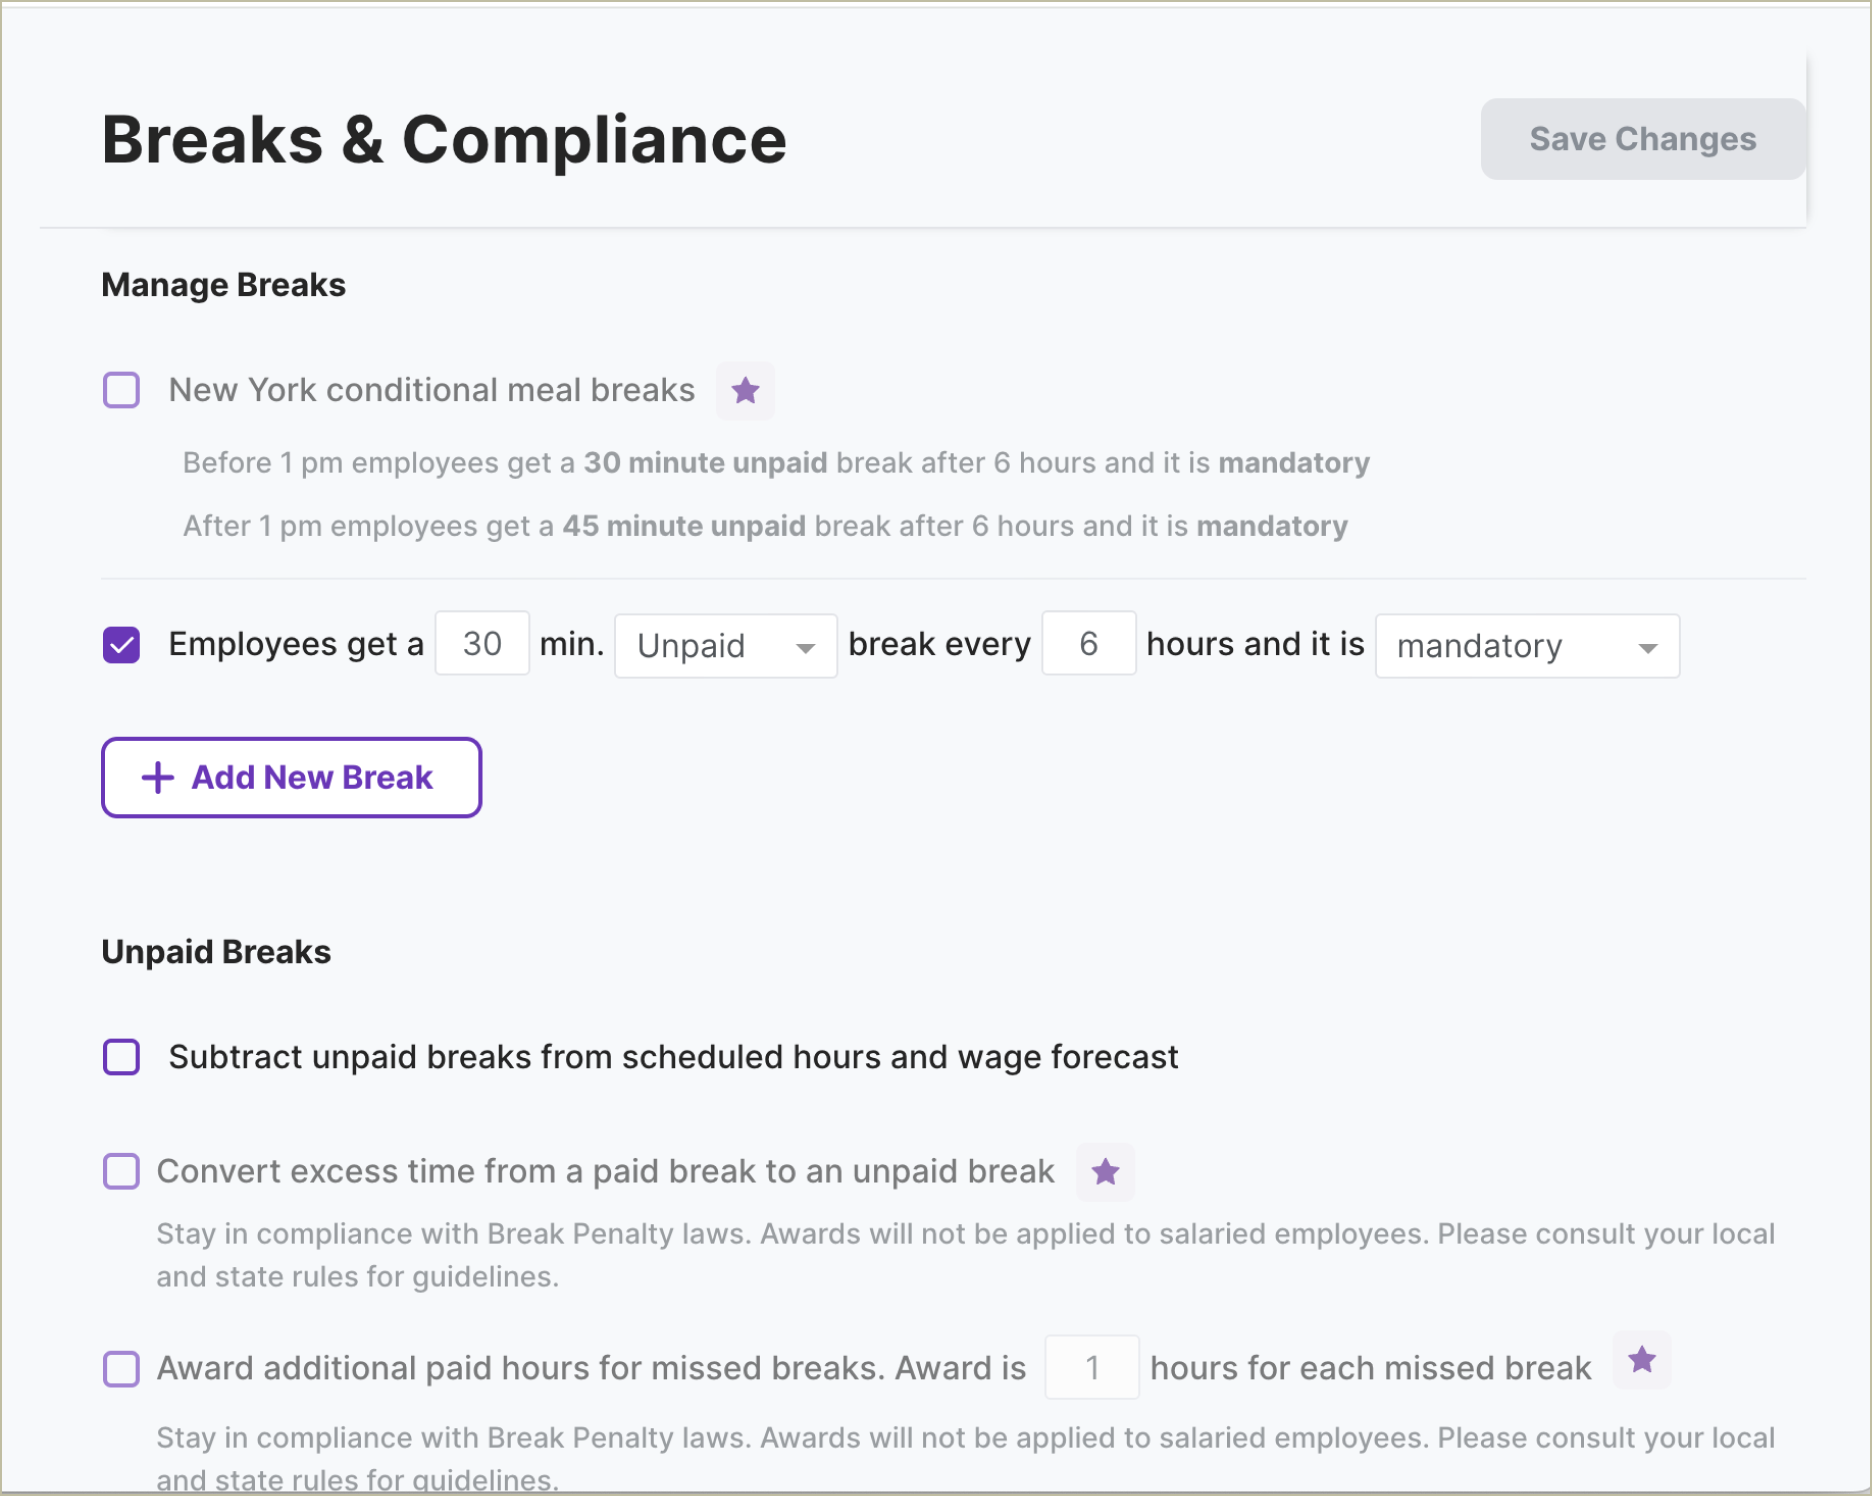Image resolution: width=1872 pixels, height=1496 pixels.
Task: Click the 'Before 1 pm employees' description line
Action: 775,463
